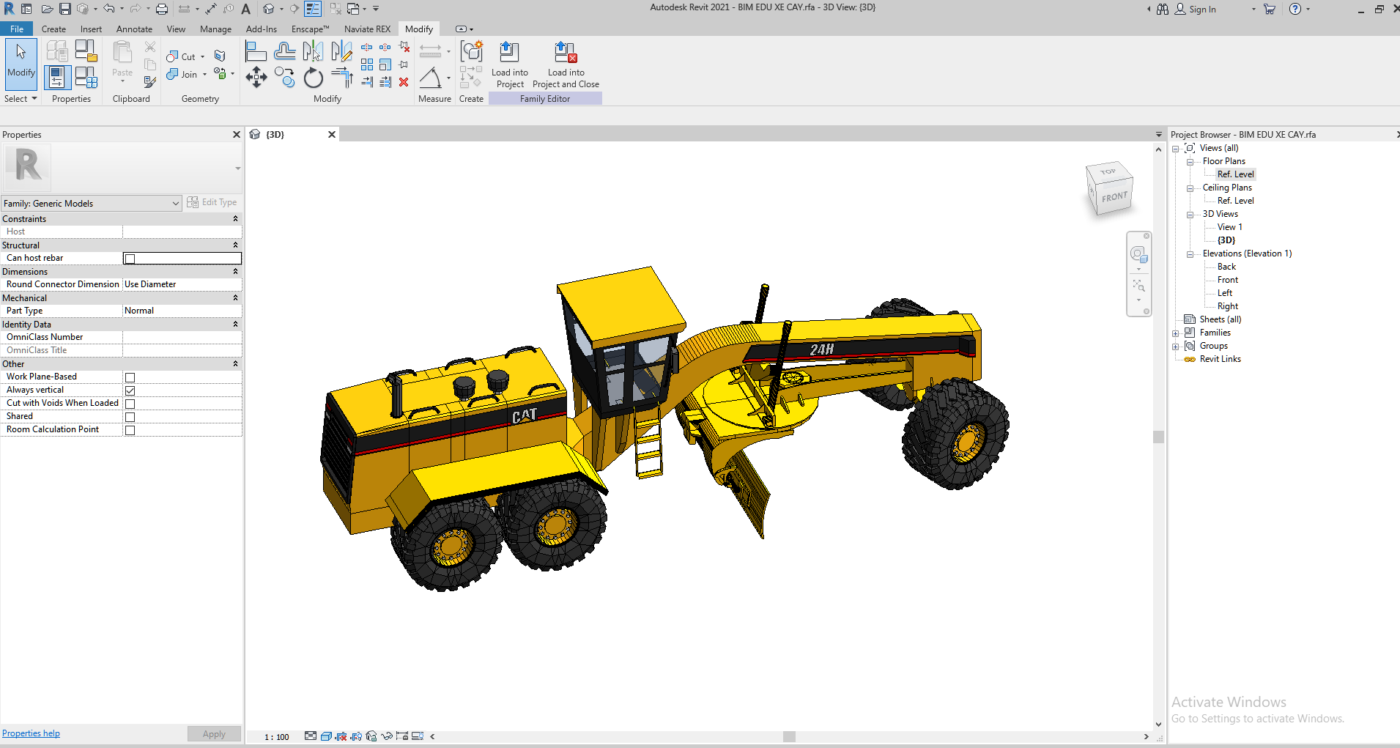
Task: Click the red Delete X icon
Action: pos(404,82)
